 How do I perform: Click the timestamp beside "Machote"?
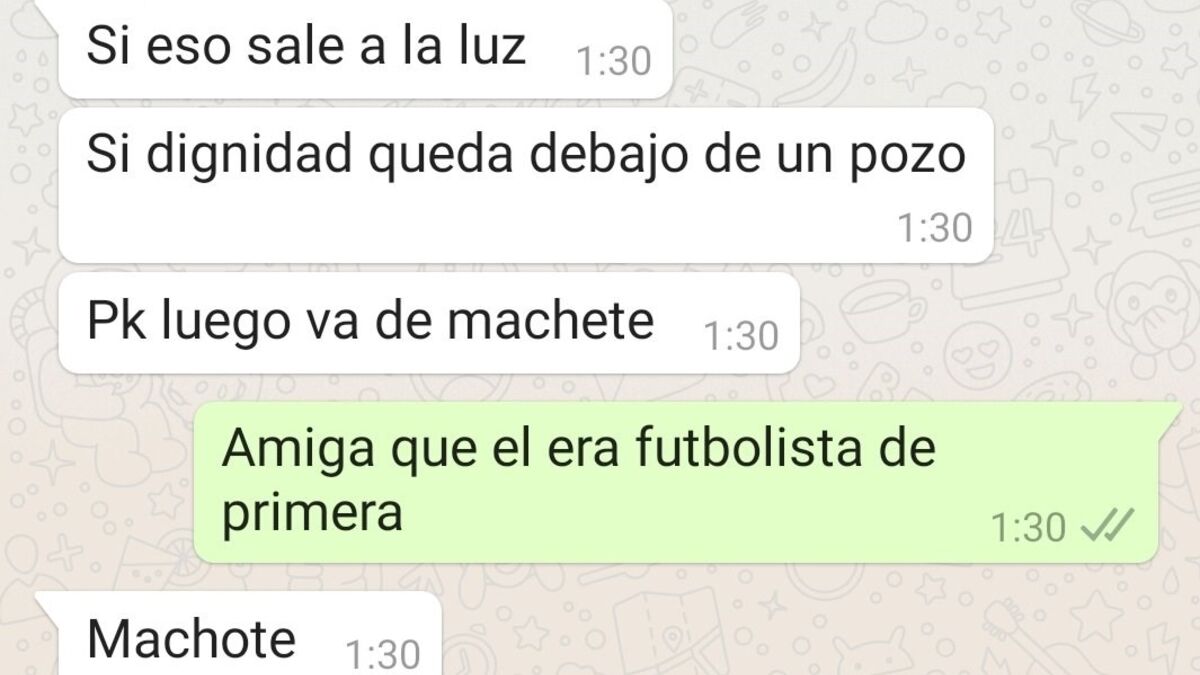coord(383,654)
